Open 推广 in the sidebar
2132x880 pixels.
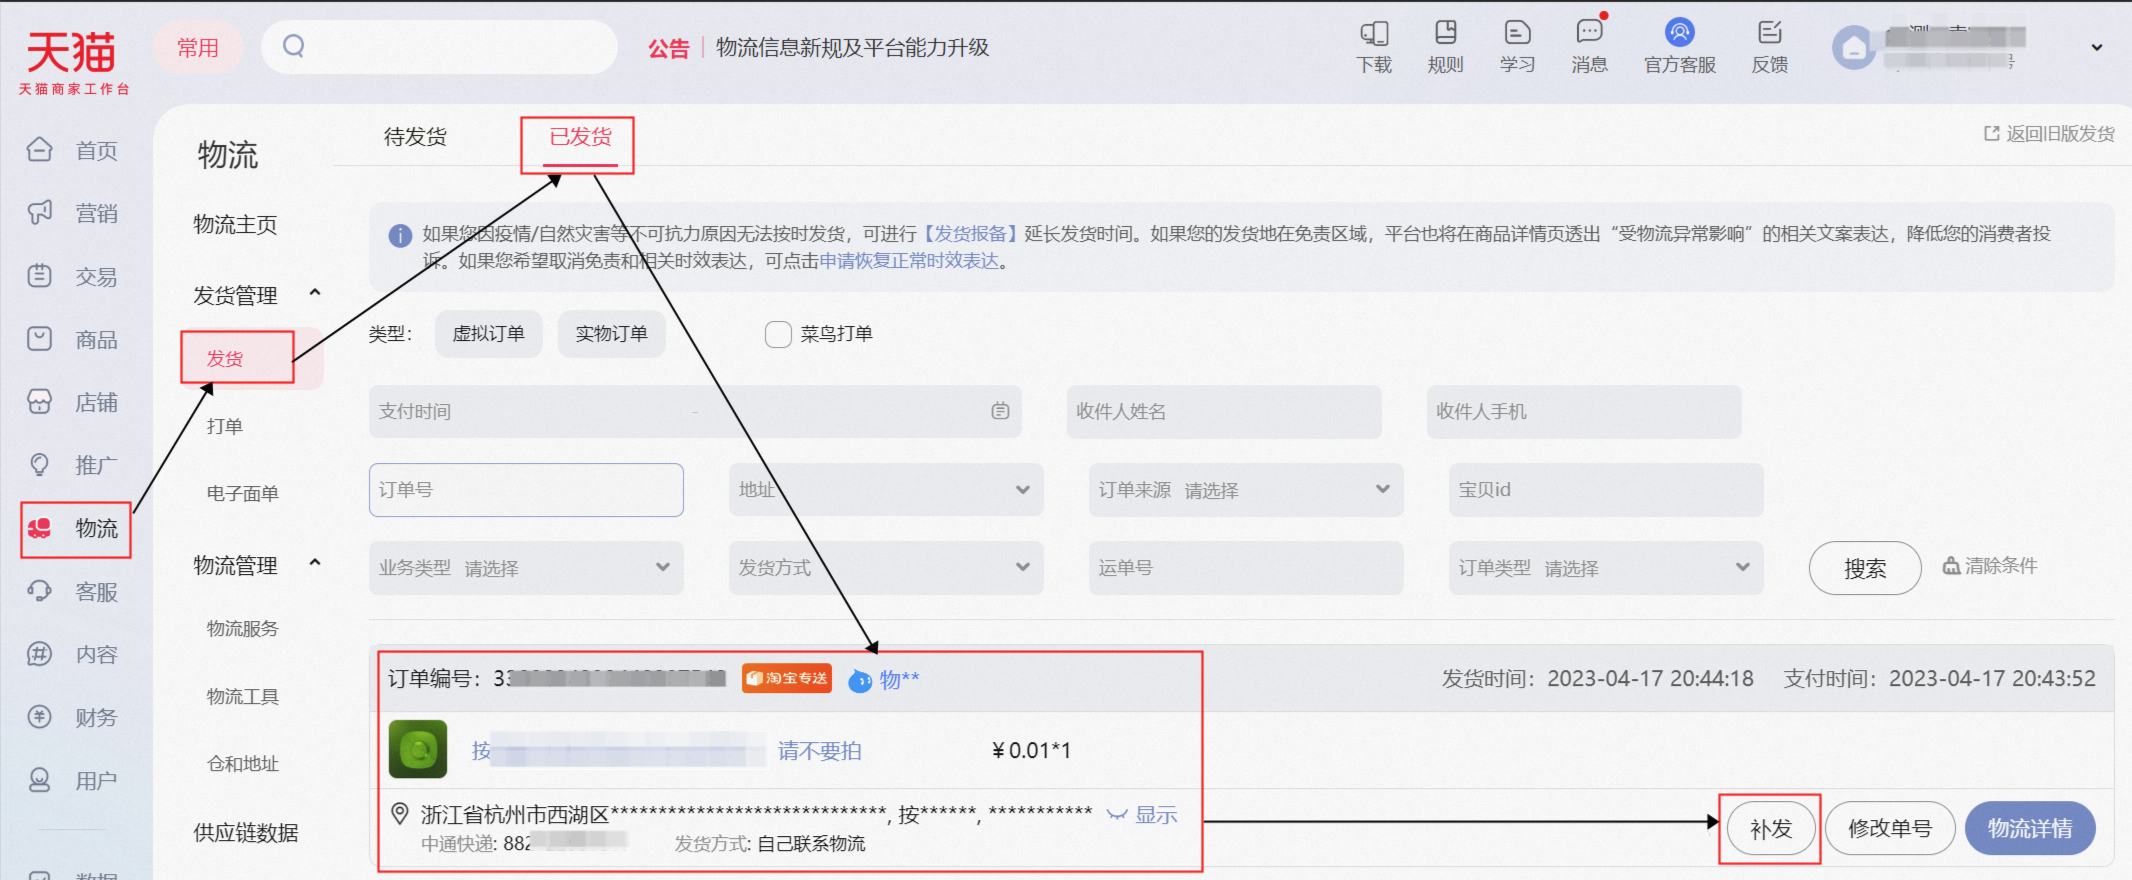click(x=74, y=465)
